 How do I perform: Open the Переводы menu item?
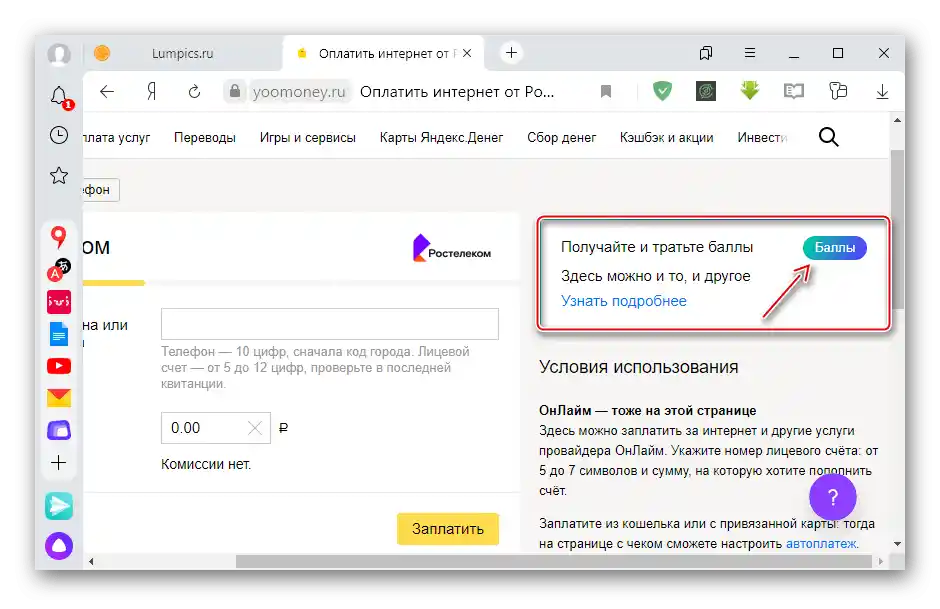coord(204,137)
